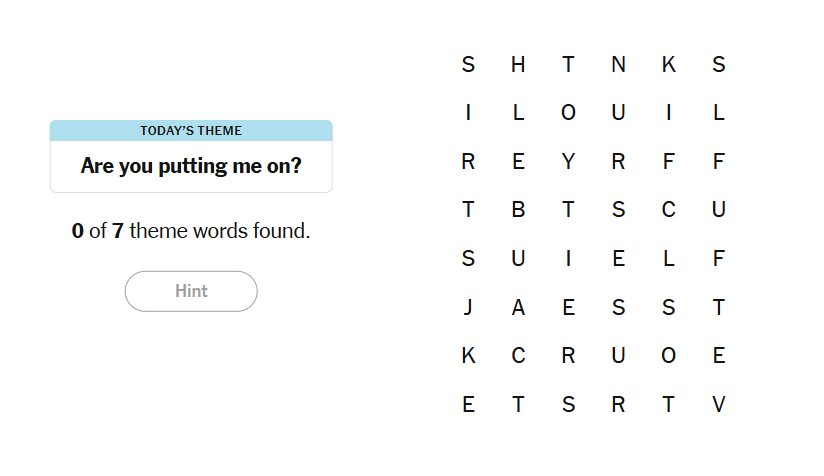
Task: Select the letter A in the grid
Action: click(518, 308)
